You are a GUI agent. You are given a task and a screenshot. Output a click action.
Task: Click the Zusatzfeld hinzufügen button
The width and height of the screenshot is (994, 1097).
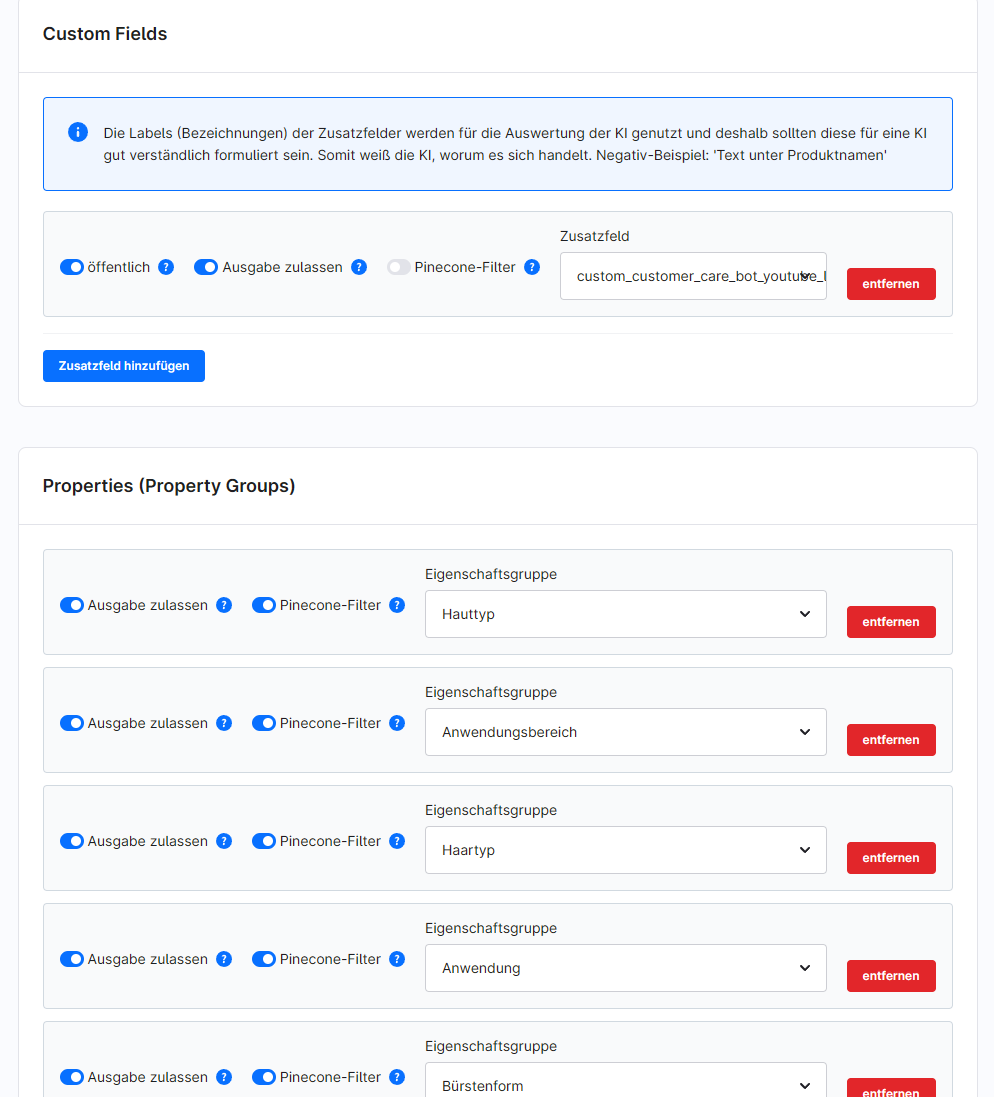(x=123, y=366)
